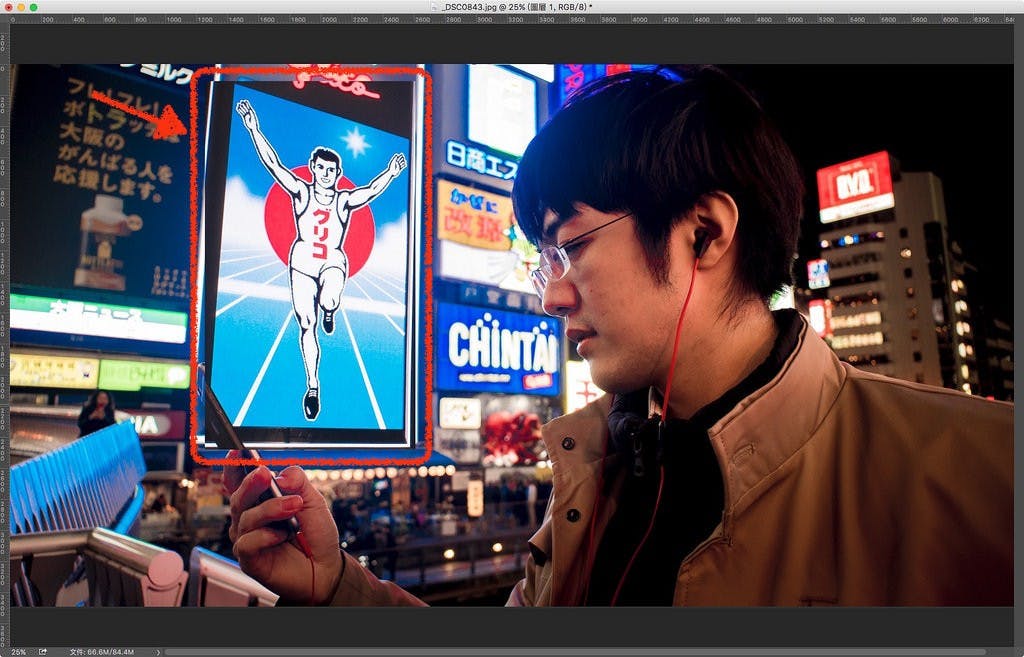Click the export/share icon in status bar
This screenshot has height=657, width=1024.
pos(43,652)
